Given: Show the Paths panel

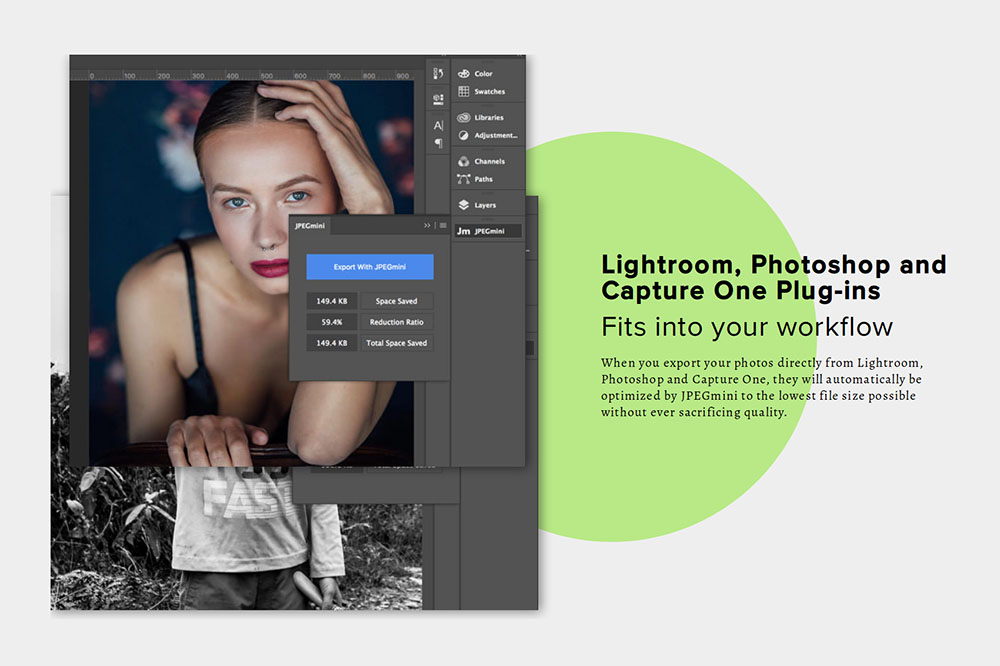Looking at the screenshot, I should (483, 180).
